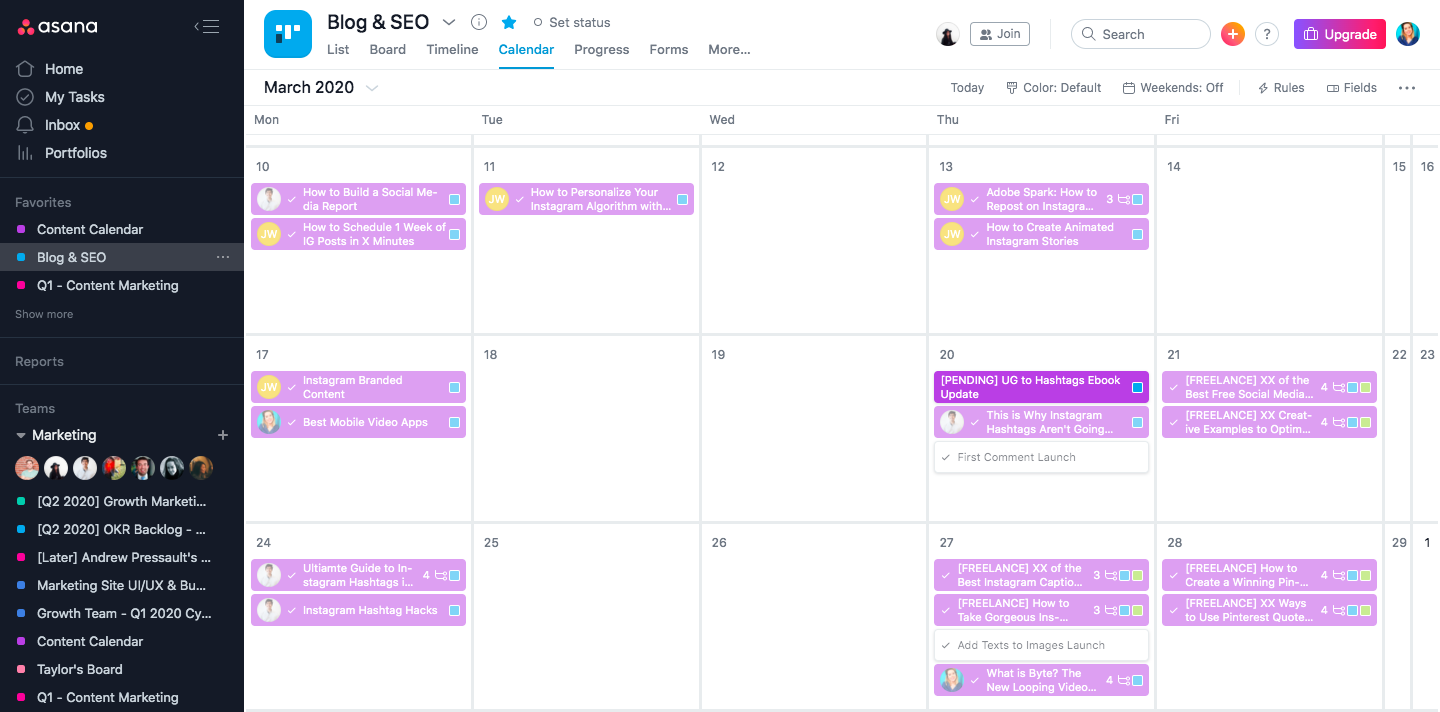
Task: Open the Blog & SEO title chevron dropdown
Action: coord(448,21)
